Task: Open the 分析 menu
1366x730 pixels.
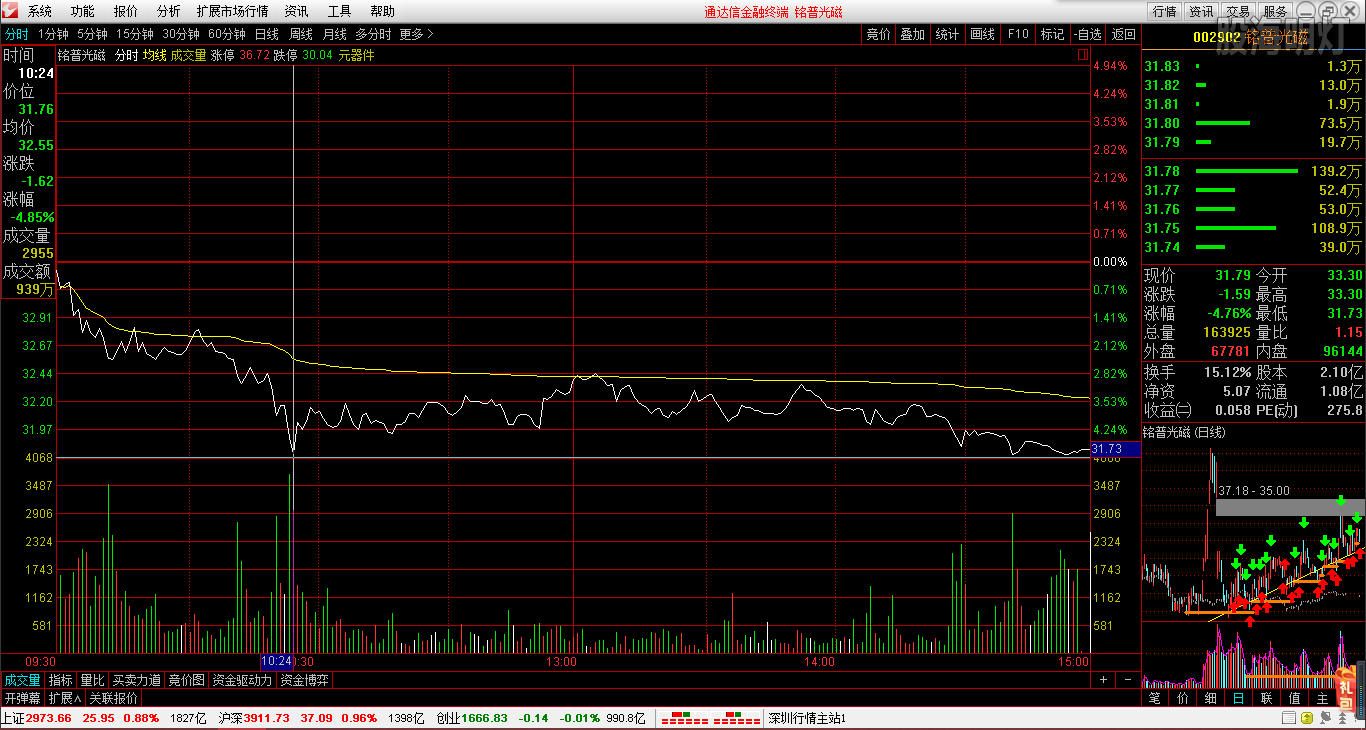Action: pos(169,11)
